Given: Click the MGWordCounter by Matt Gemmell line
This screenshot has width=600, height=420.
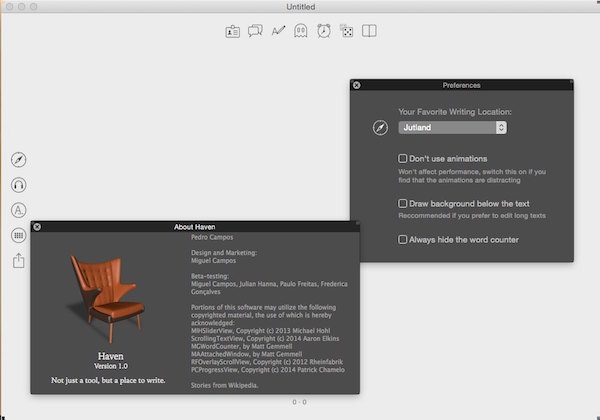Looking at the screenshot, I should [x=241, y=346].
